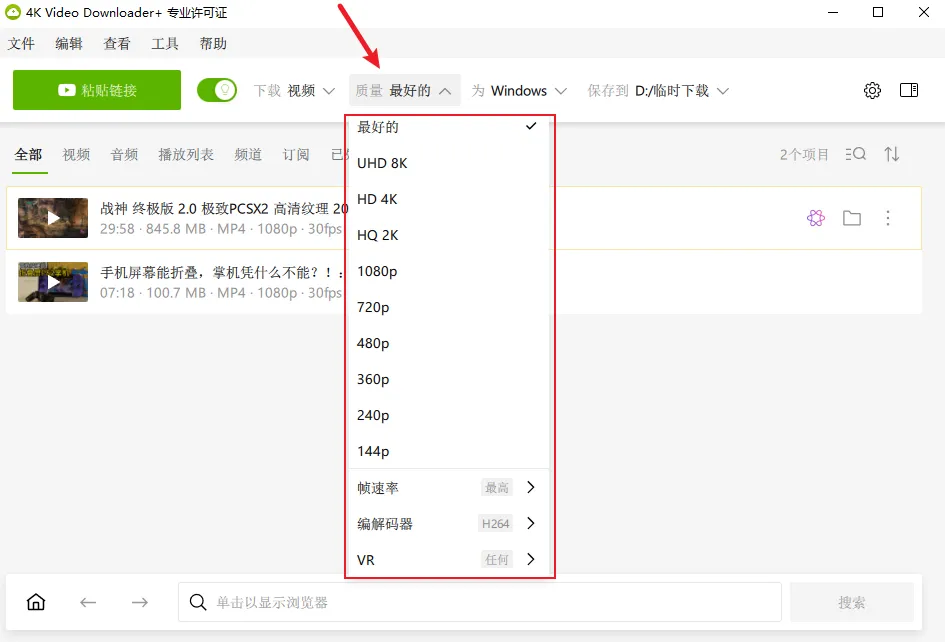This screenshot has width=945, height=642.
Task: Click the browser forward arrow
Action: click(140, 602)
